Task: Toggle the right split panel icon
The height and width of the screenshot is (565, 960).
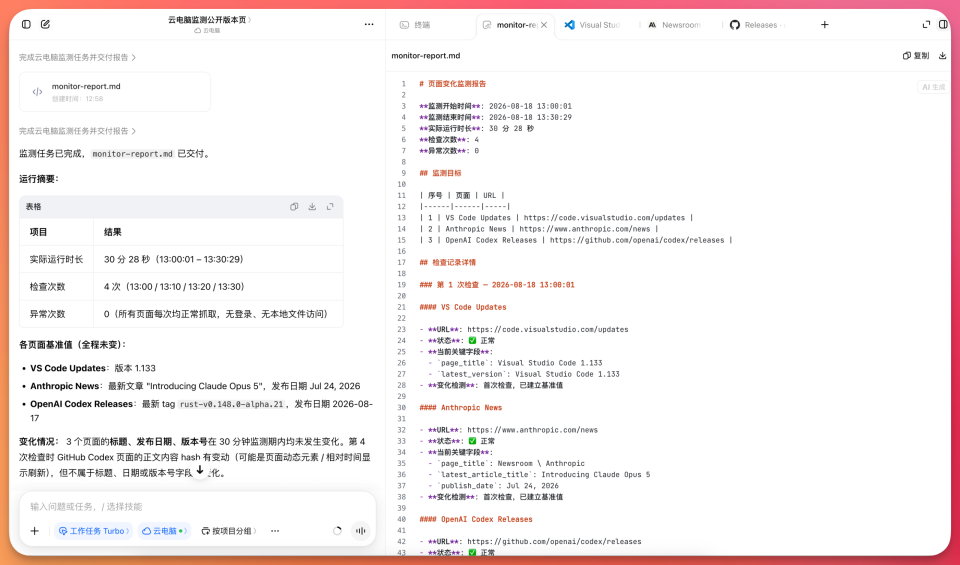Action: (x=943, y=24)
